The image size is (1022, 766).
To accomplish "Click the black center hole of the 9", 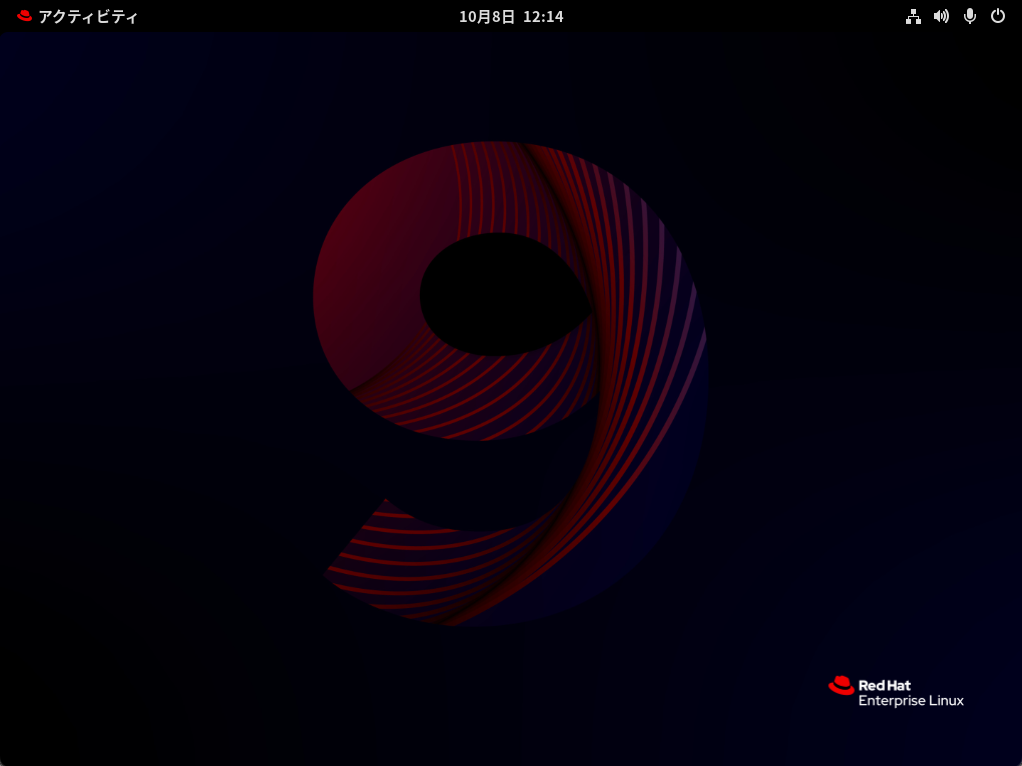I will (x=500, y=293).
